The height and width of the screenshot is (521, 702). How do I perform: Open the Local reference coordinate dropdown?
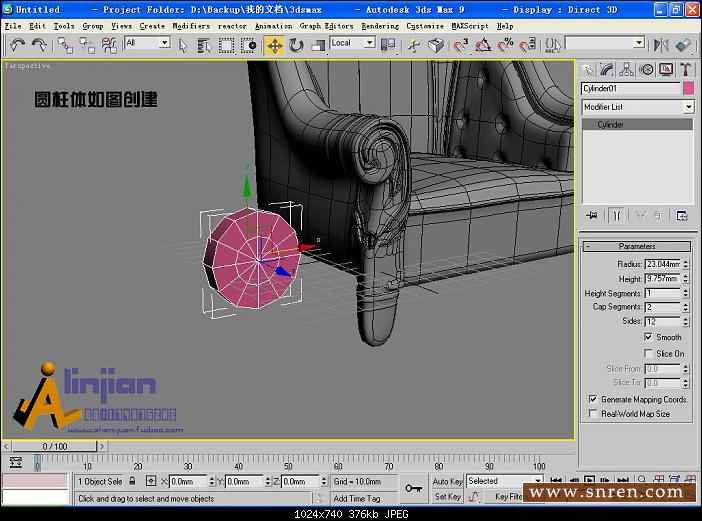click(x=352, y=43)
